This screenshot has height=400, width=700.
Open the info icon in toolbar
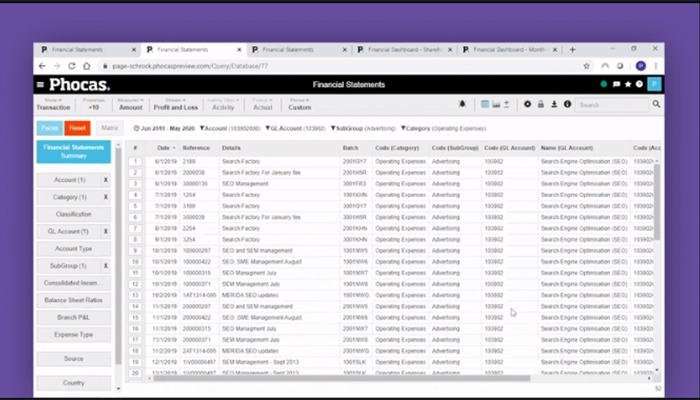567,104
